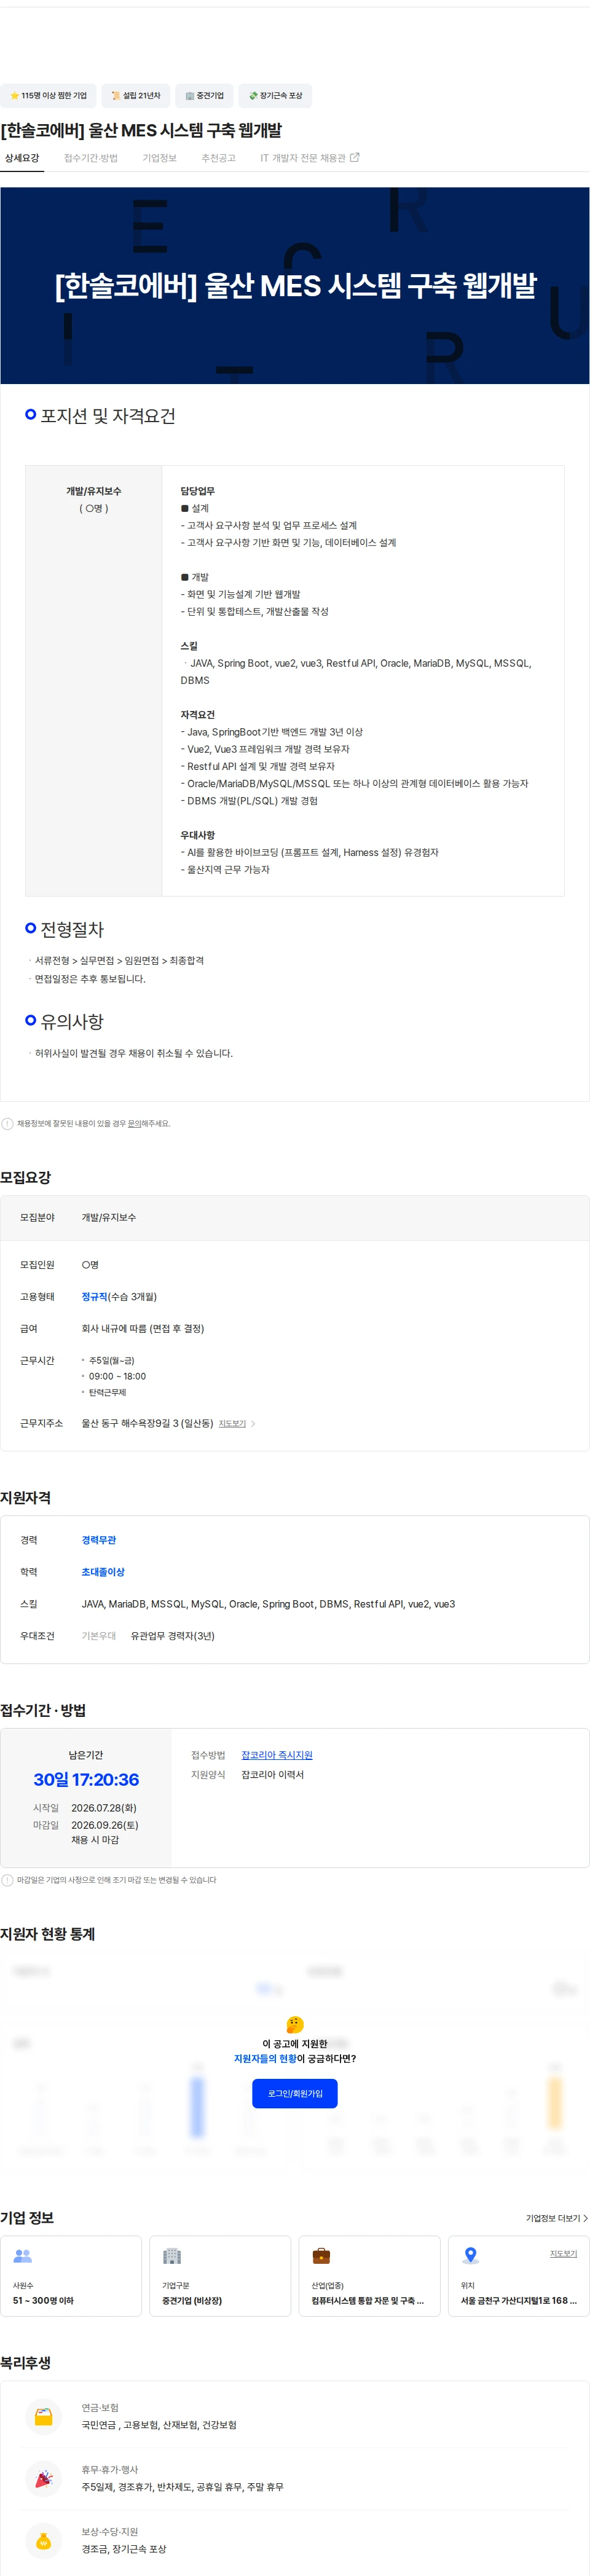Image resolution: width=590 pixels, height=2576 pixels.
Task: Click the 2026.09.26(토) deadline date
Action: click(x=105, y=1825)
